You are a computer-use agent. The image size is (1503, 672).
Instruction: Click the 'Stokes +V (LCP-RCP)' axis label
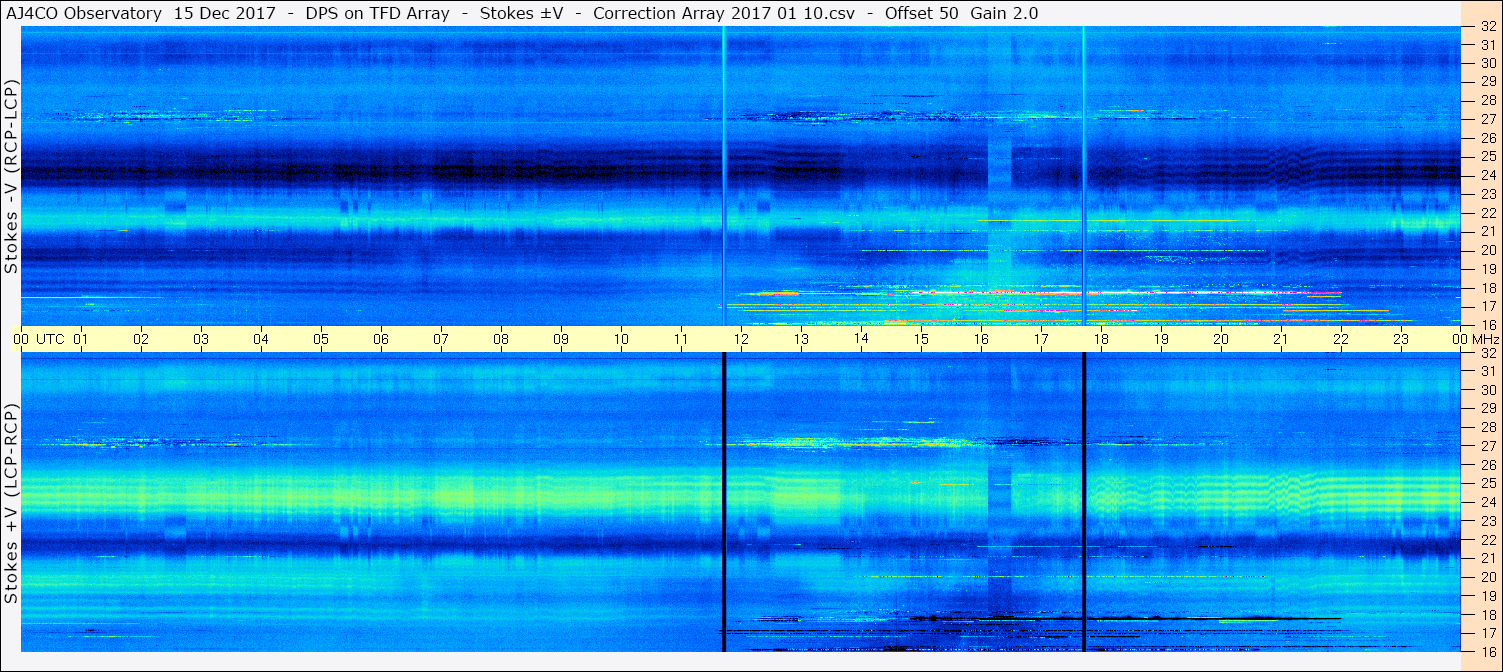pyautogui.click(x=11, y=504)
